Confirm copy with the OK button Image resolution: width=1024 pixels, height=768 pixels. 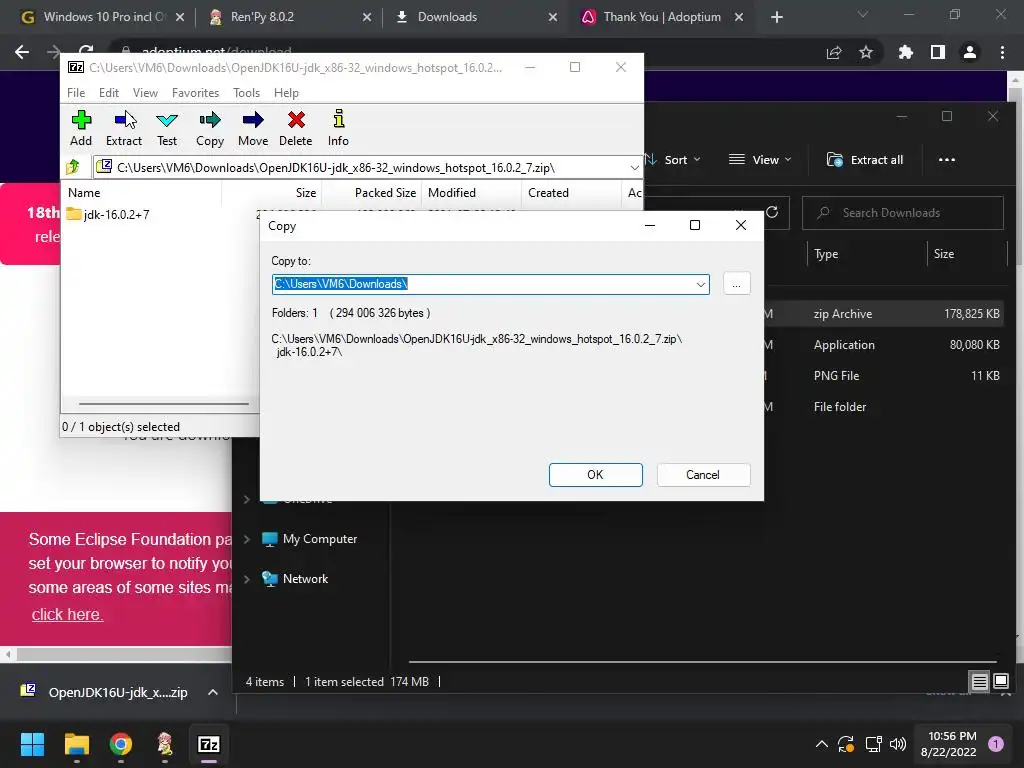click(596, 475)
